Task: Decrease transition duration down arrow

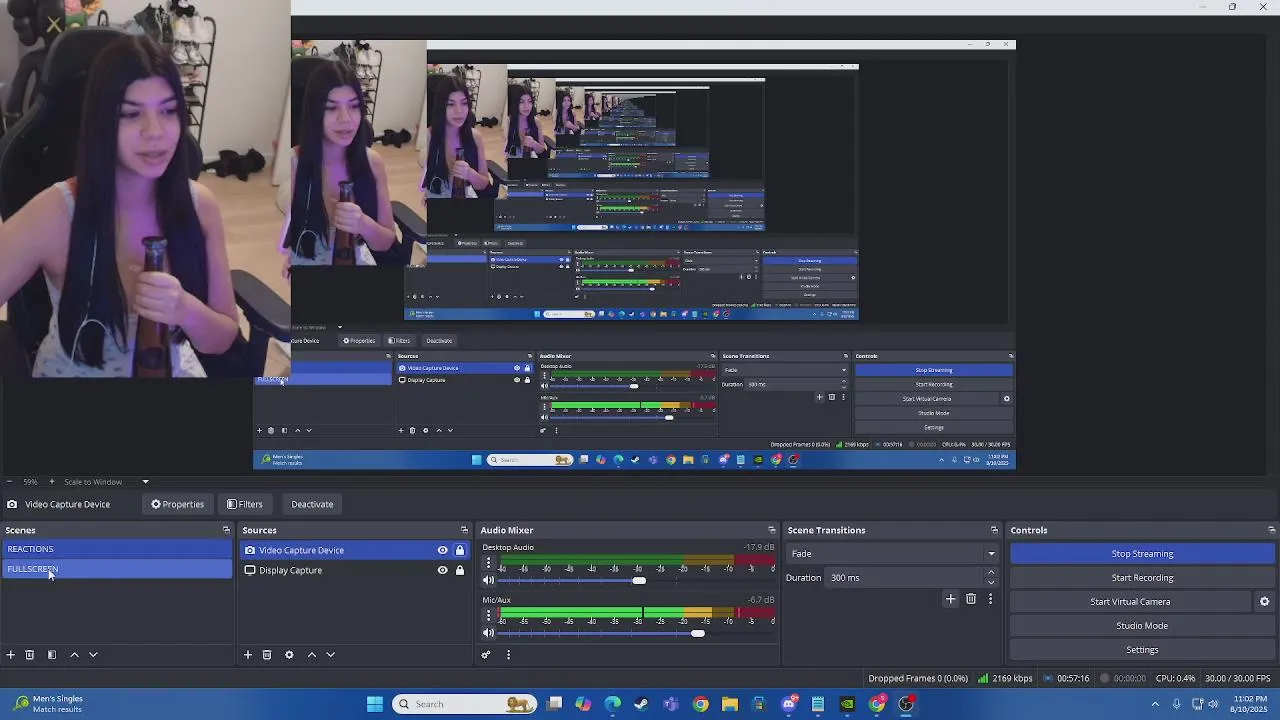Action: click(991, 582)
